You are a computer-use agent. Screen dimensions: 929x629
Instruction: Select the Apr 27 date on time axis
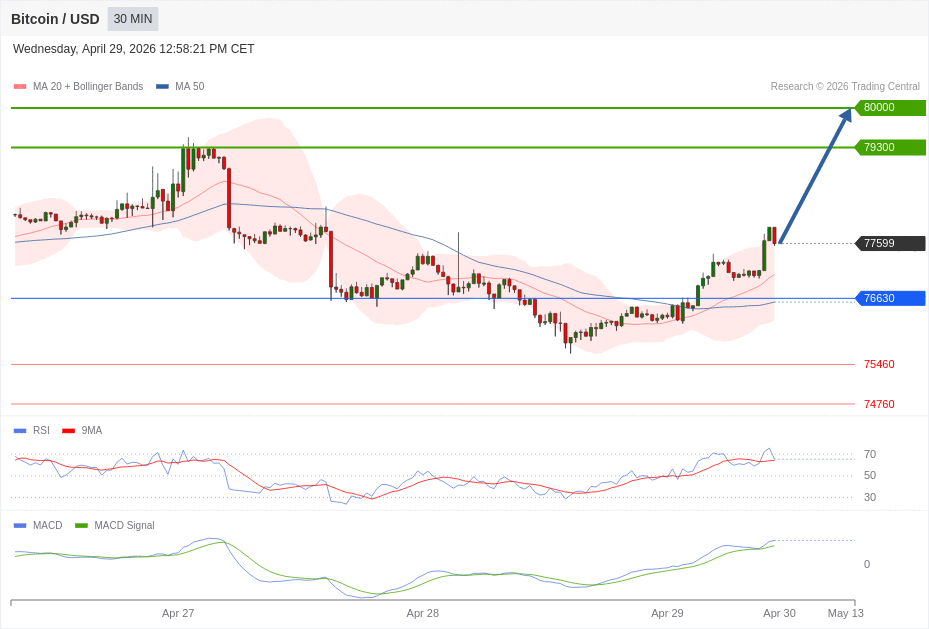pyautogui.click(x=178, y=613)
